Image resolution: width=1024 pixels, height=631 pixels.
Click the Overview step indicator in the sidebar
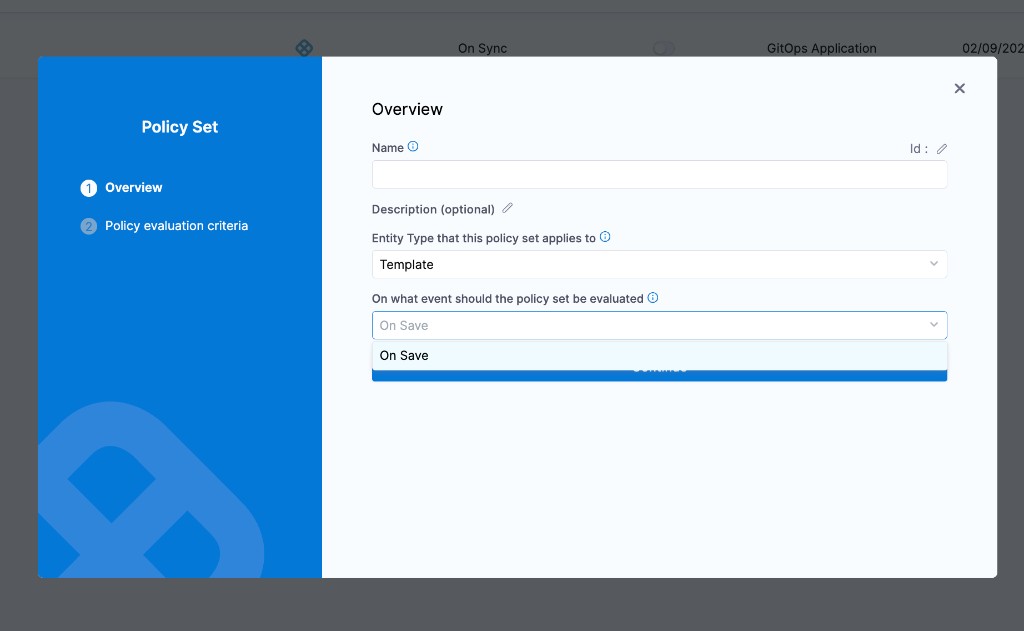pyautogui.click(x=134, y=187)
